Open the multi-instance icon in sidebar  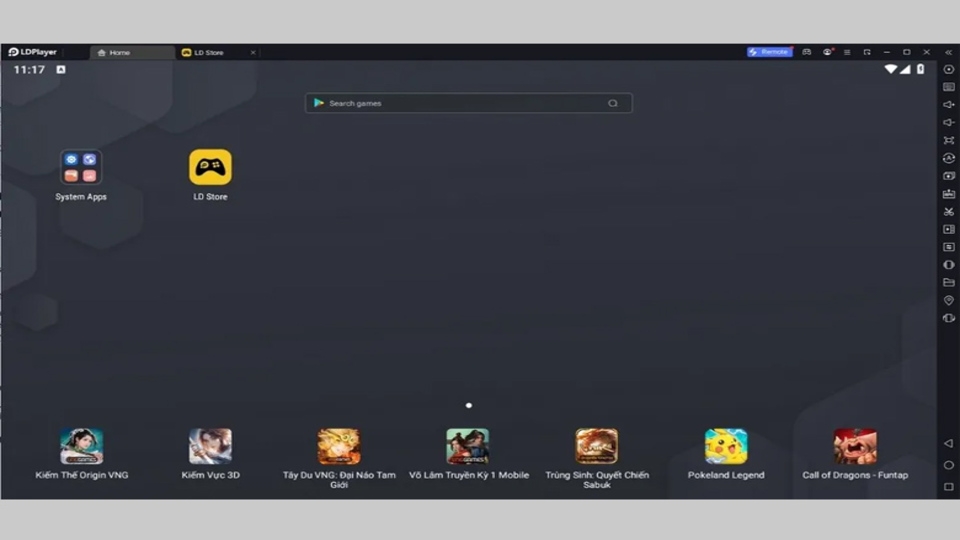[948, 176]
